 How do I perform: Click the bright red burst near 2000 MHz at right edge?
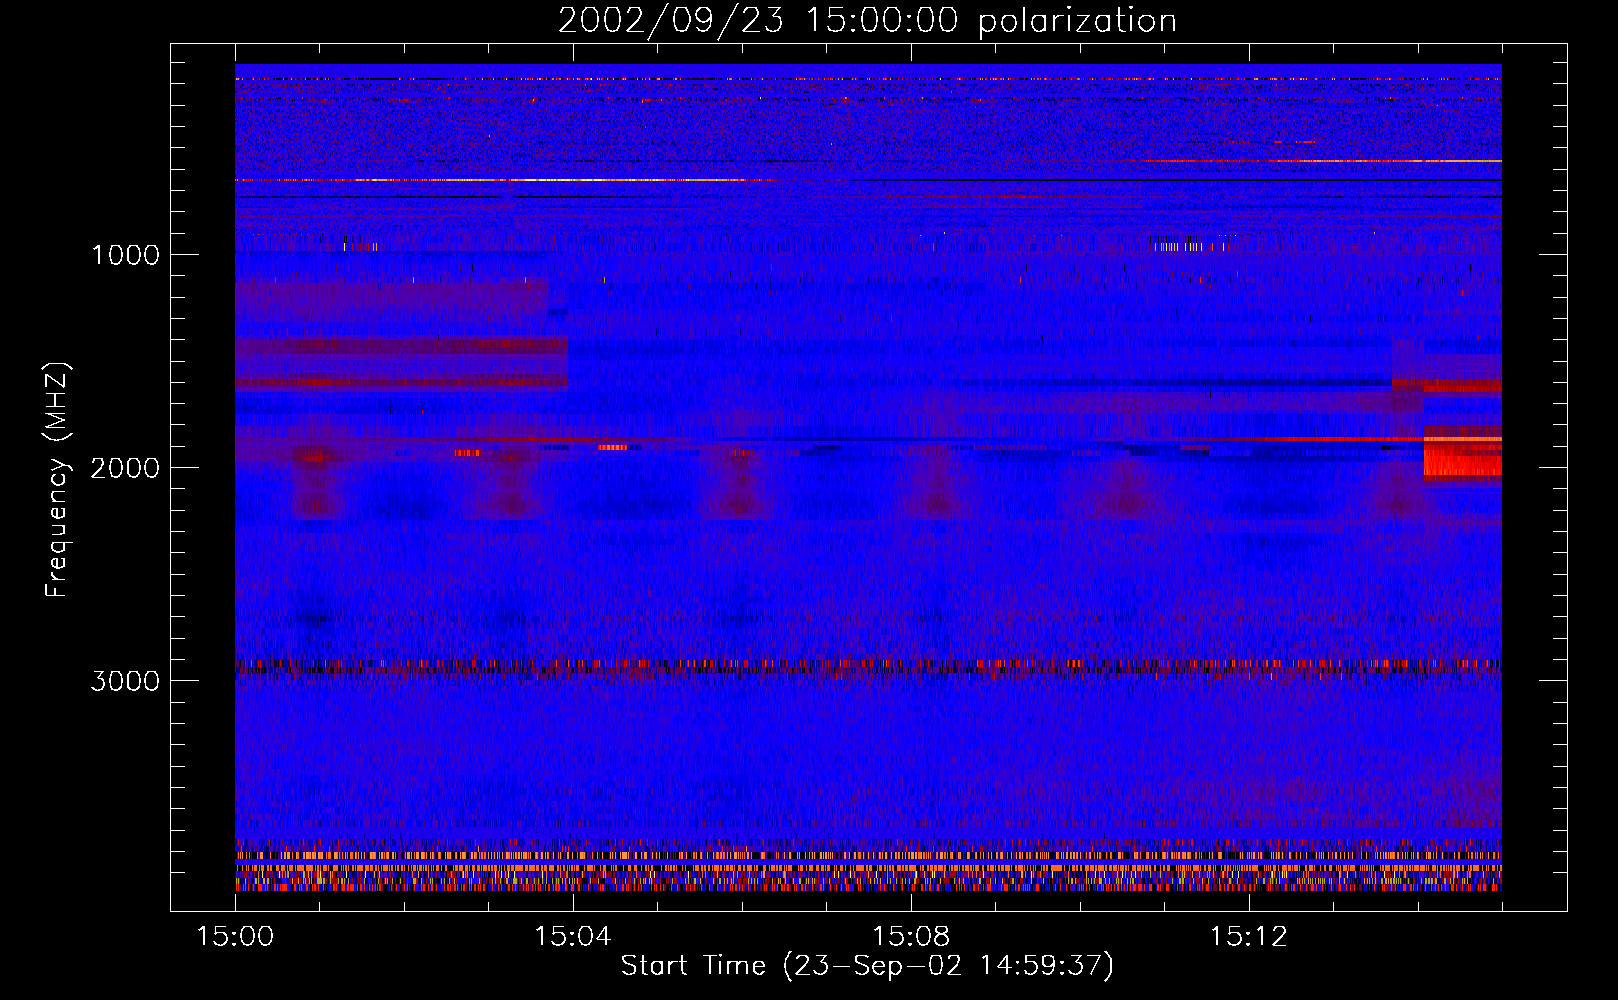[x=1462, y=459]
